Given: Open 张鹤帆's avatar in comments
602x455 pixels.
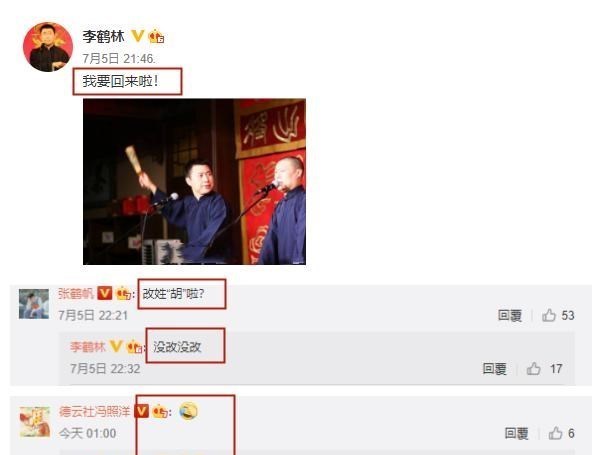Looking at the screenshot, I should tap(34, 304).
